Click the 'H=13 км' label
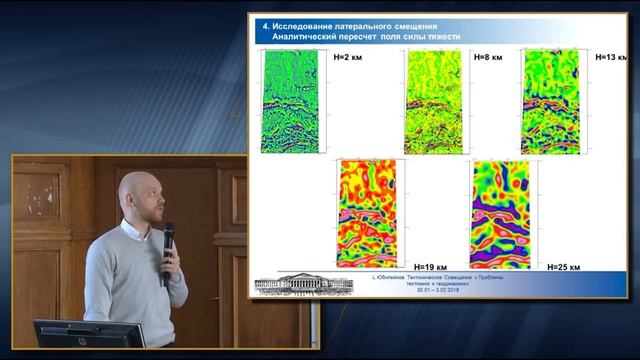640x360 pixels. tap(611, 57)
